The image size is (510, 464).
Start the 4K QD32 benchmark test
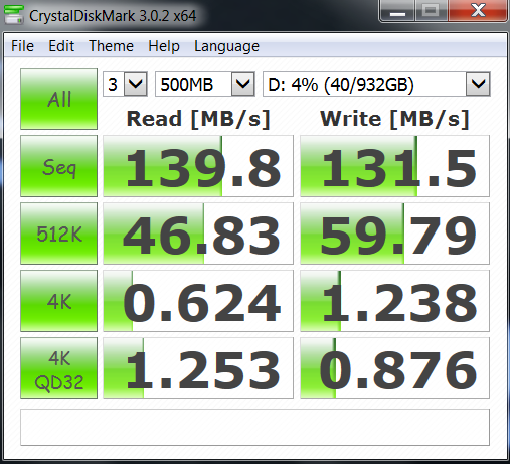click(x=59, y=368)
